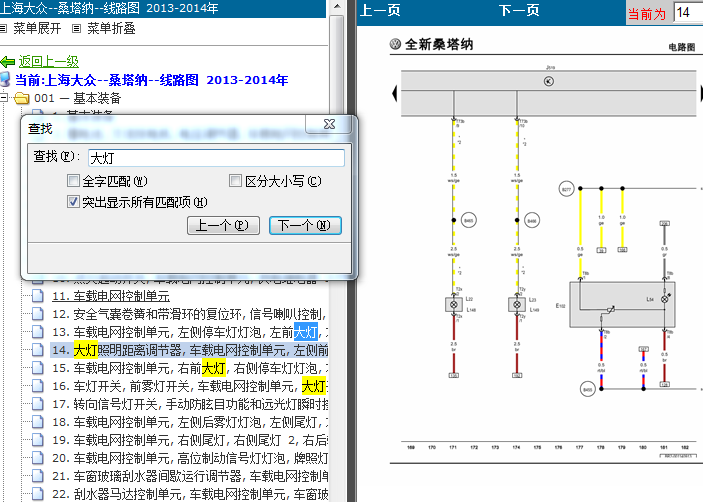The height and width of the screenshot is (502, 703).
Task: Click document icon beside item 16
Action: coord(38,386)
